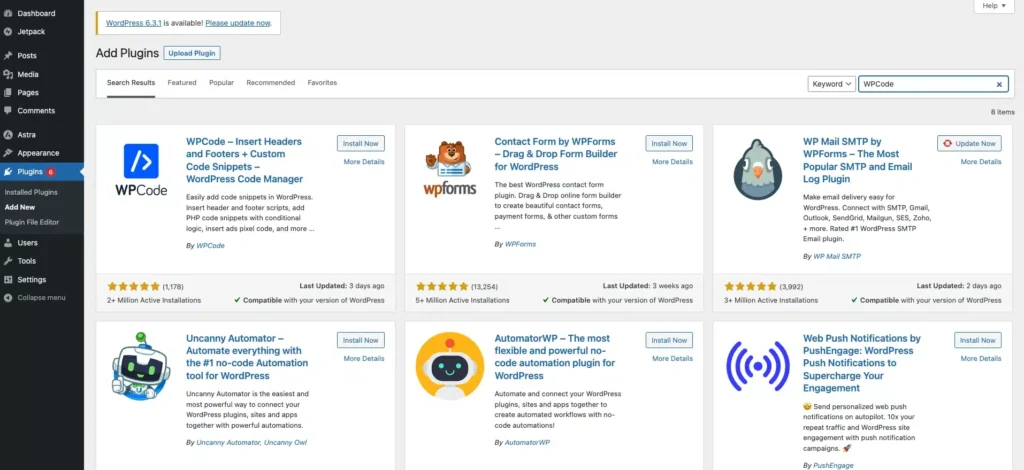This screenshot has height=470, width=1024.
Task: Switch to the Favorites tab
Action: (x=322, y=83)
